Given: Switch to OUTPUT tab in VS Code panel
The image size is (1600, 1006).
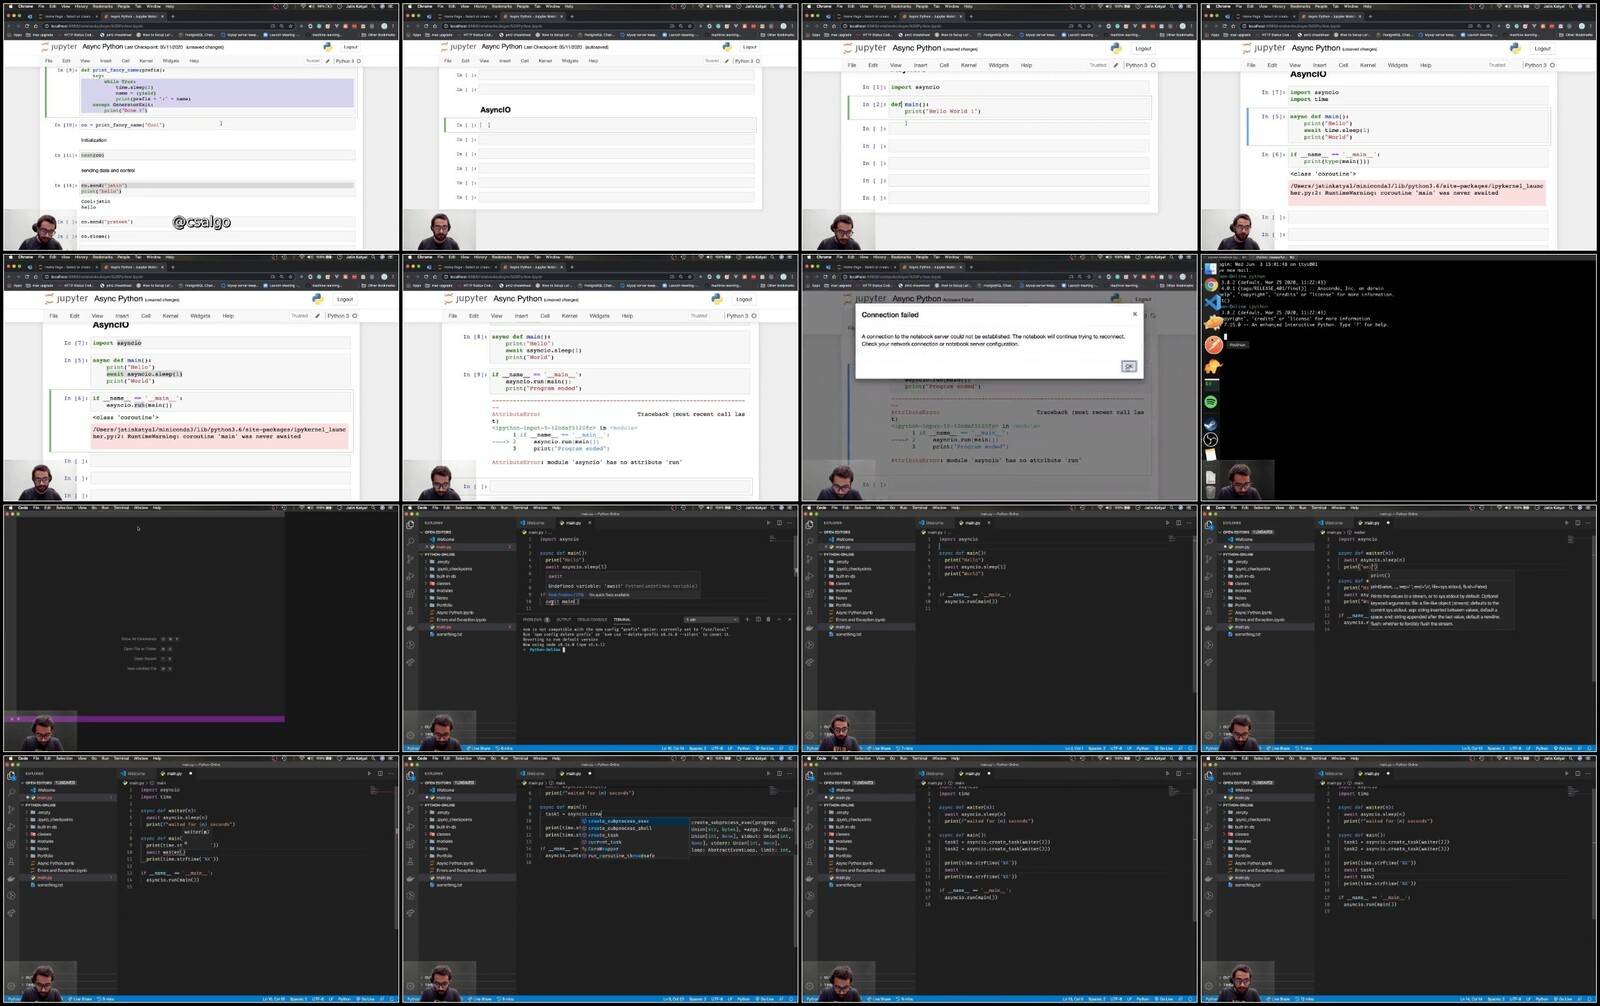Looking at the screenshot, I should (564, 619).
